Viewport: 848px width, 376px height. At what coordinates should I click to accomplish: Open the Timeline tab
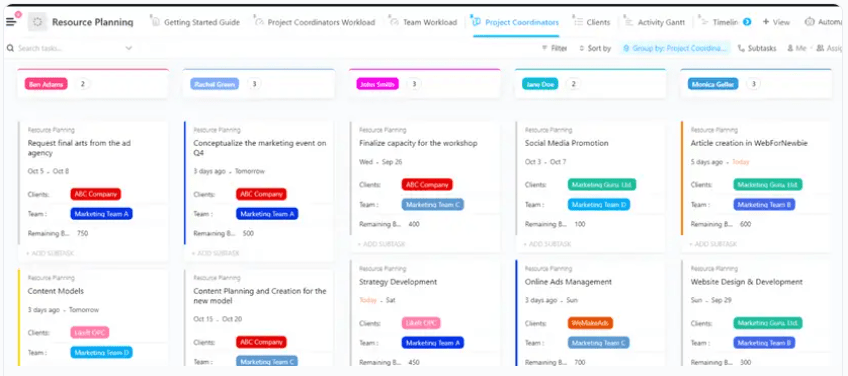point(719,22)
